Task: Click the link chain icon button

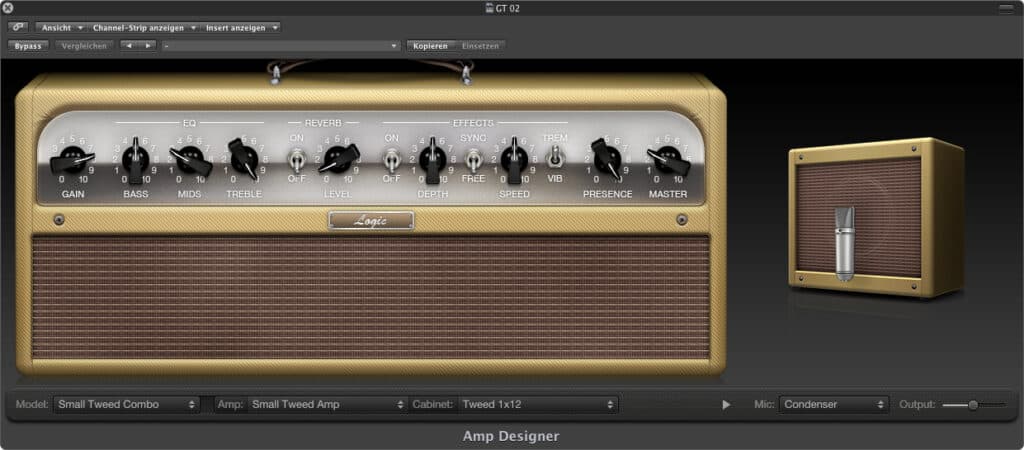Action: (18, 27)
